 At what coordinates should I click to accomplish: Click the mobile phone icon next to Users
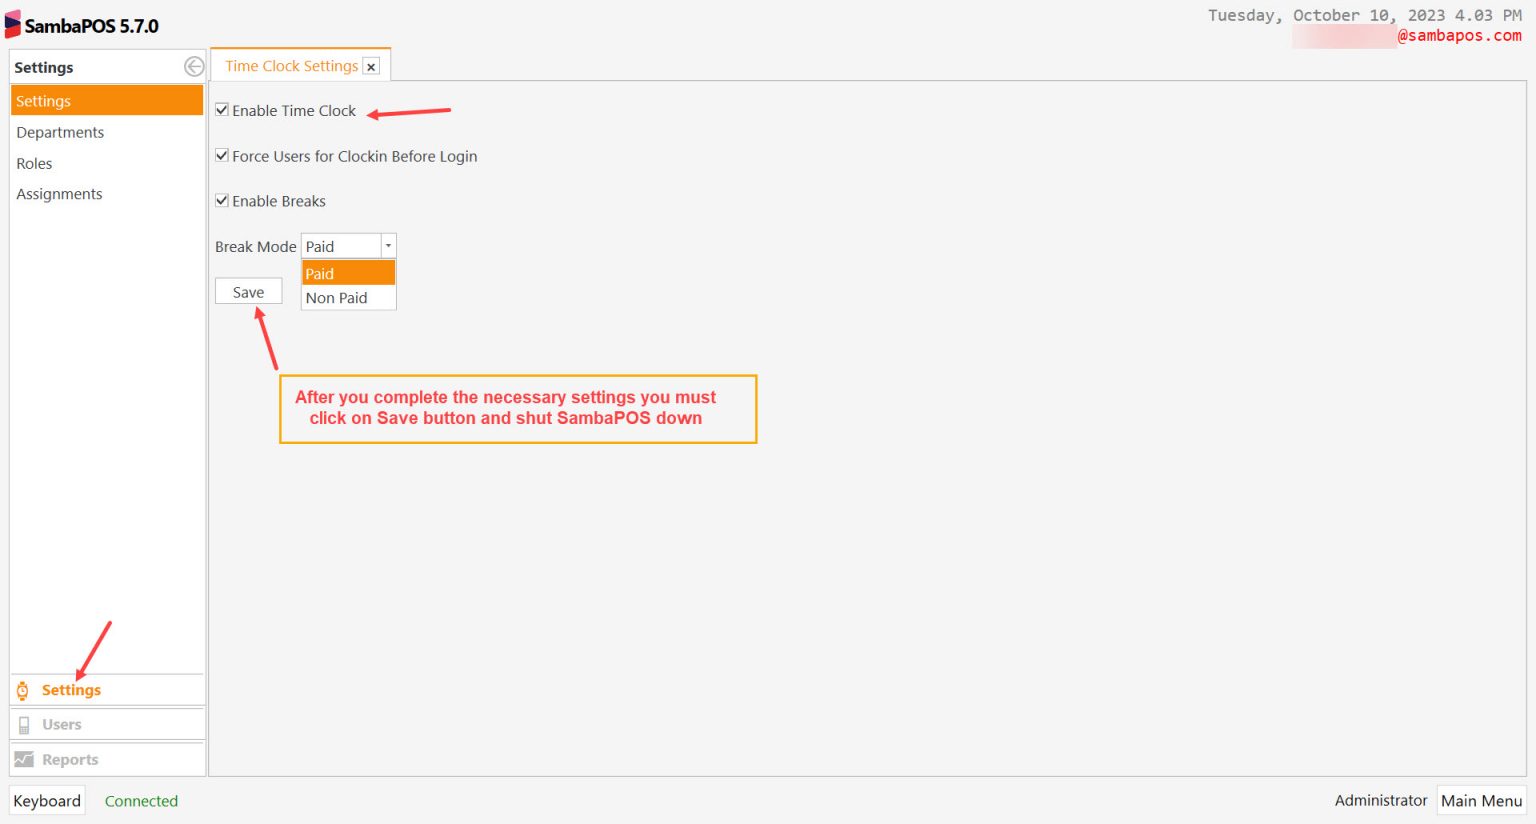[x=22, y=723]
